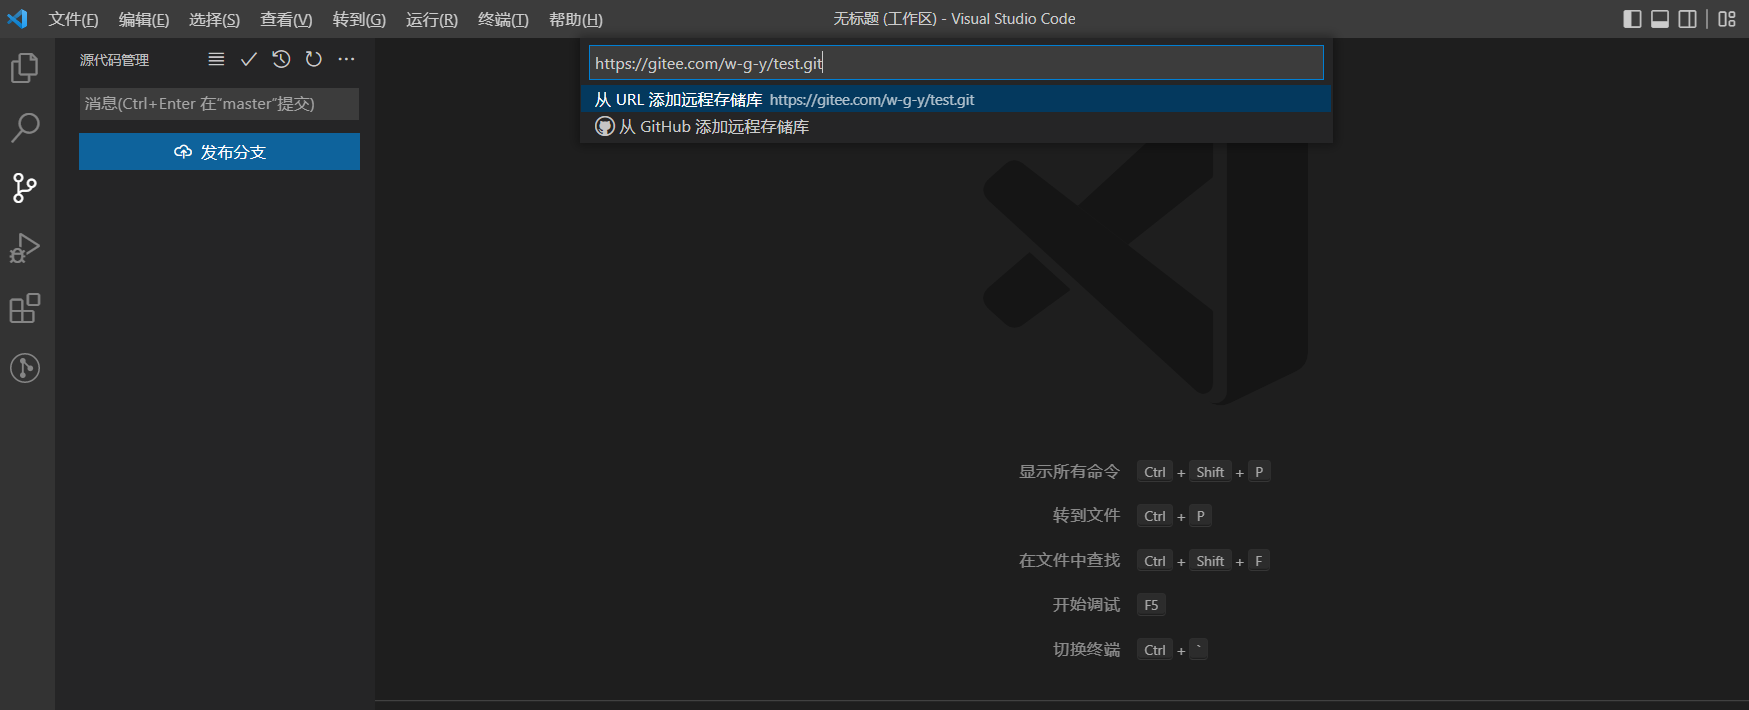Screen dimensions: 1749x710
Task: Toggle the secondary side bar layout icon
Action: coord(1688,19)
